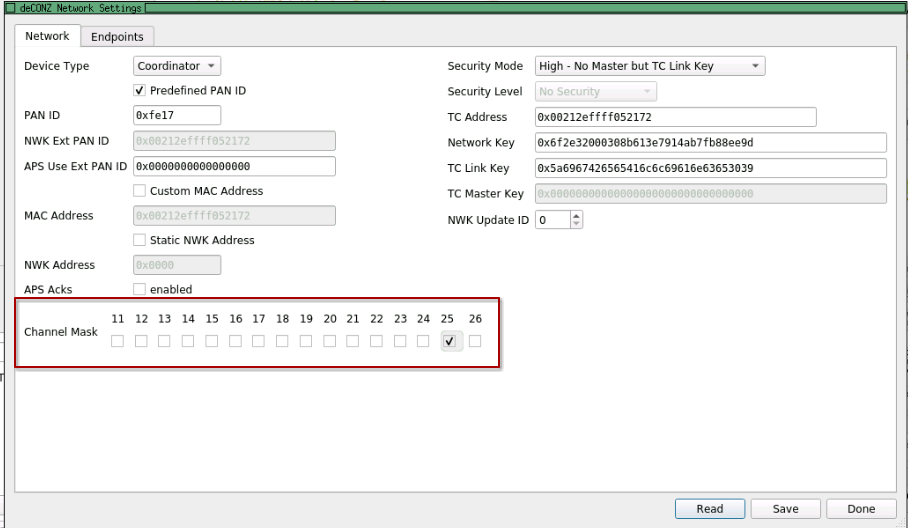Enable the Custom MAC Address checkbox
Viewport: 908px width, 528px height.
[x=140, y=190]
